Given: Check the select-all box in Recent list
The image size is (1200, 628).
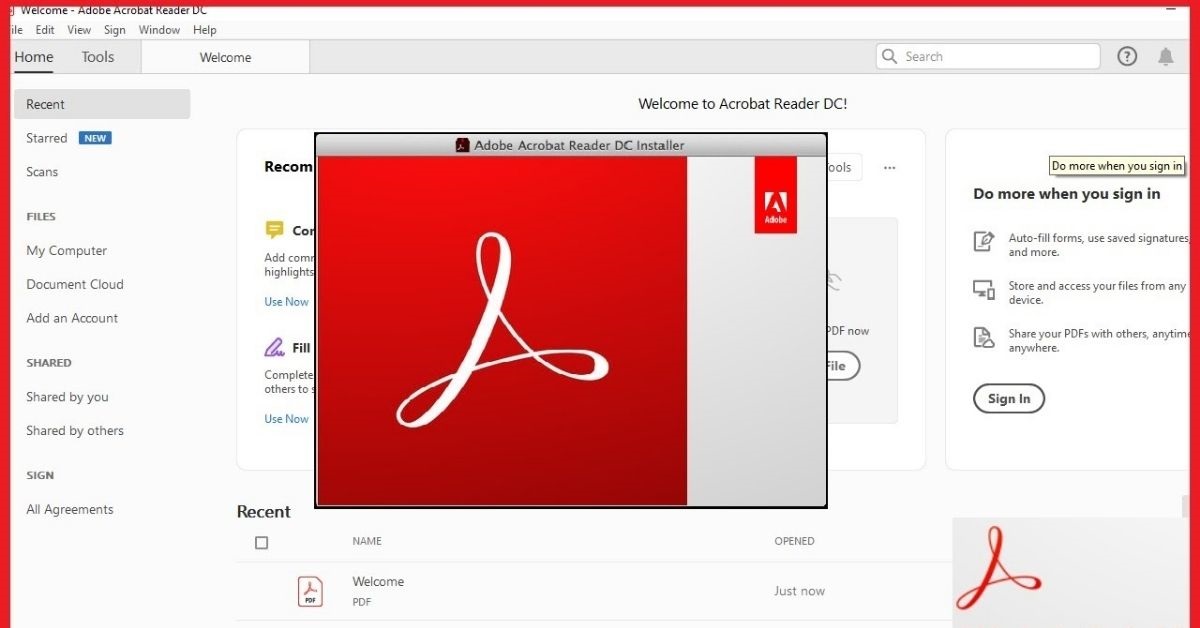Looking at the screenshot, I should [x=261, y=542].
